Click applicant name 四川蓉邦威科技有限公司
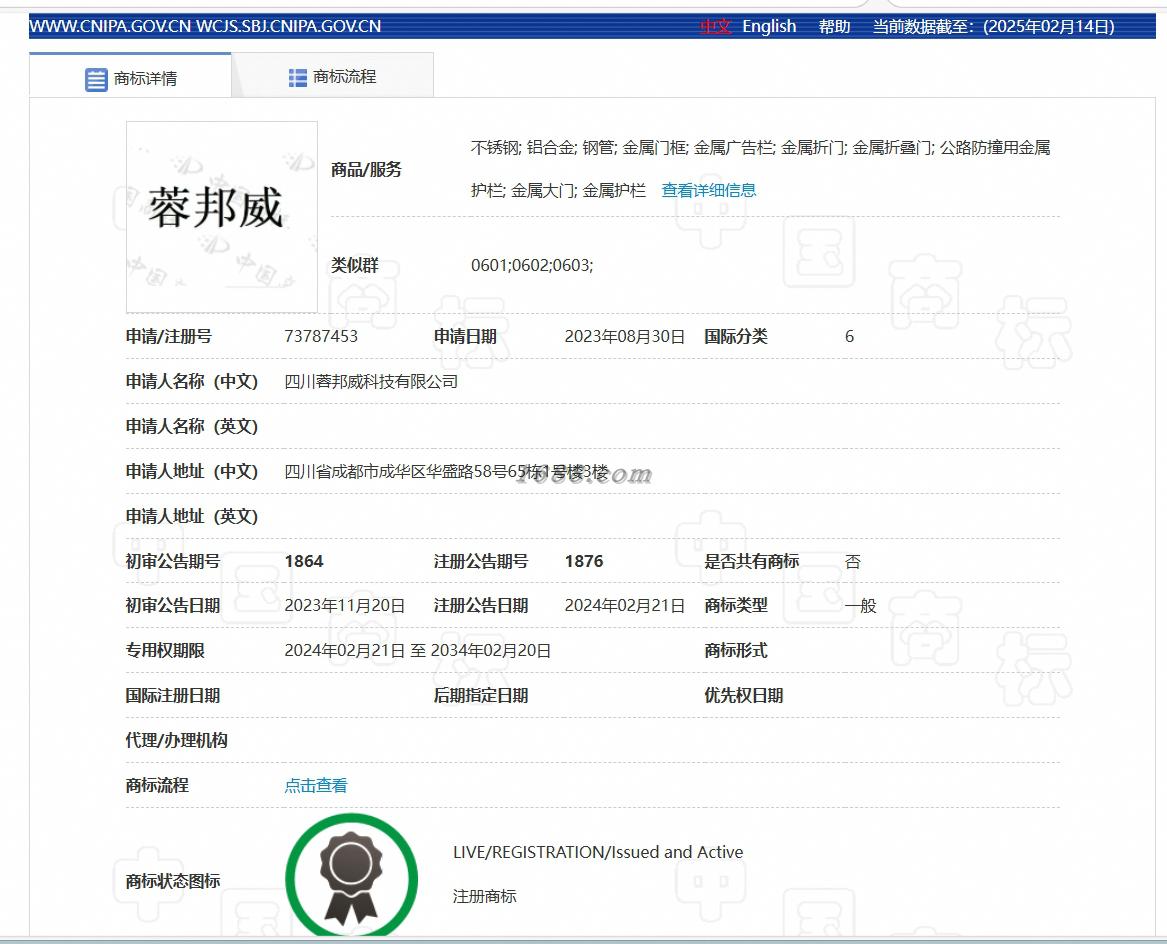 (x=371, y=382)
